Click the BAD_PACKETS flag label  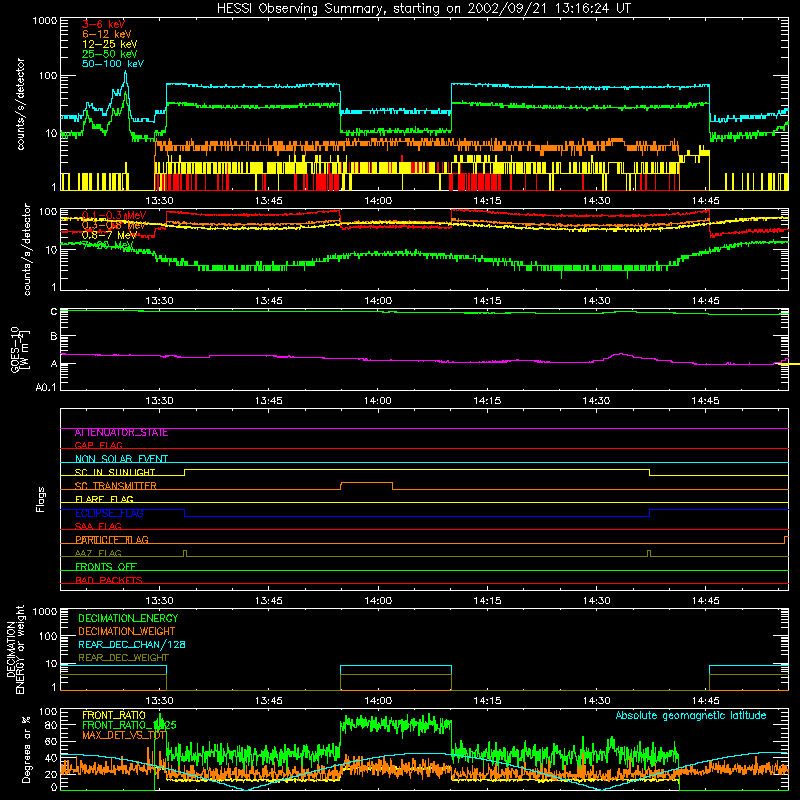[109, 580]
